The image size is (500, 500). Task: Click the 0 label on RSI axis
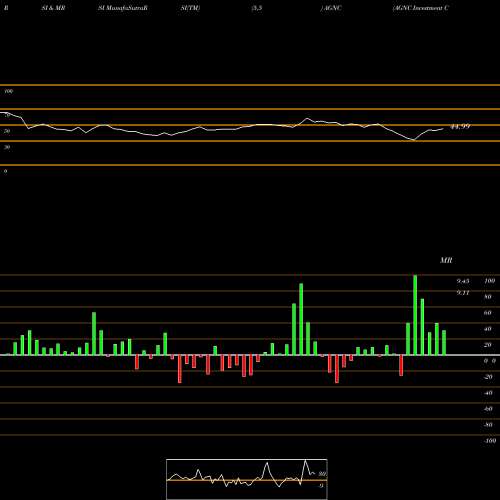point(6,171)
